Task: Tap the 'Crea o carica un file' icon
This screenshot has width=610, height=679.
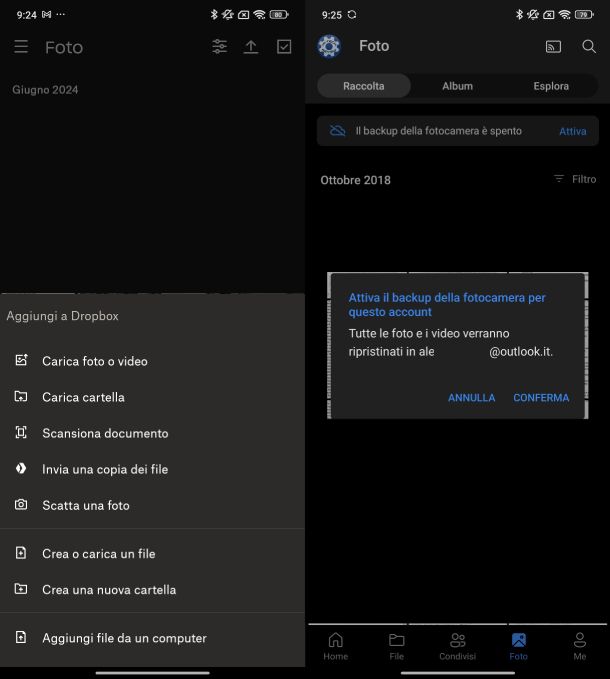Action: [21, 553]
